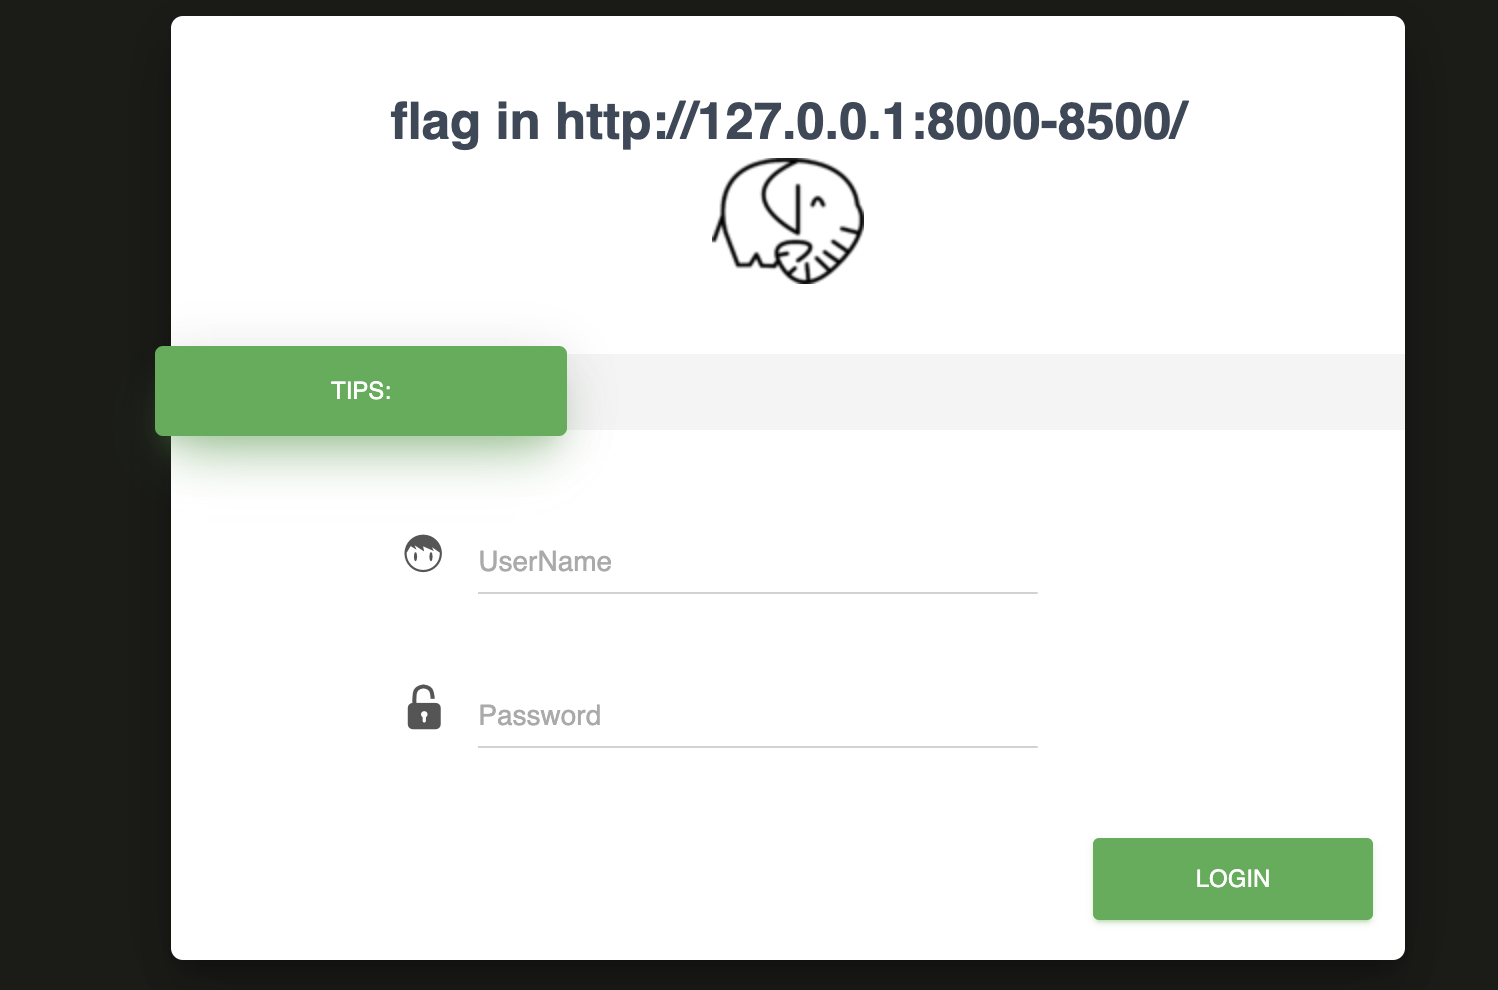Click the underline beneath the Password field

point(758,747)
